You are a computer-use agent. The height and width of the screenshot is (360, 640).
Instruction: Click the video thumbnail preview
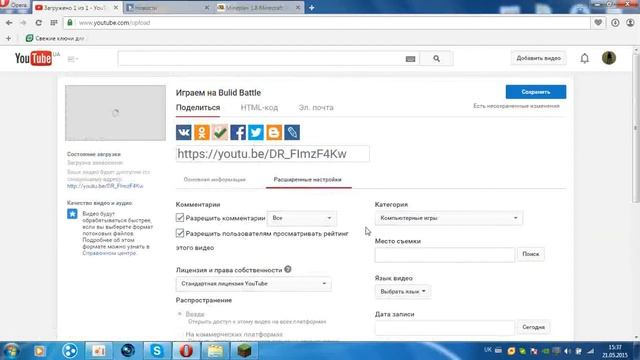point(116,113)
